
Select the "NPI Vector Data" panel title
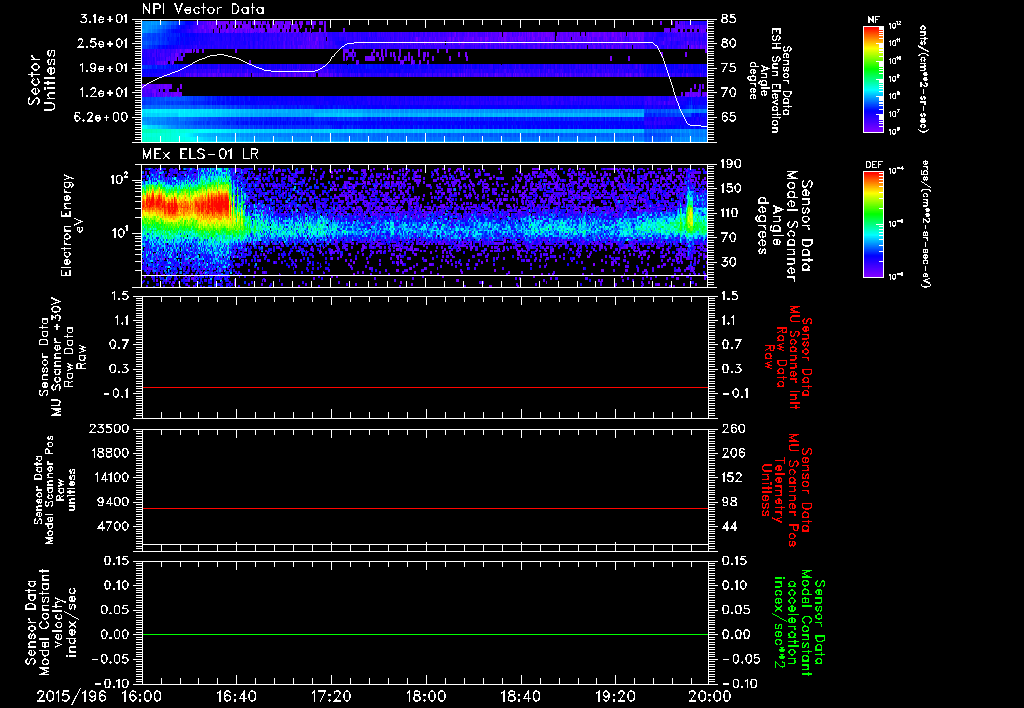tap(203, 9)
